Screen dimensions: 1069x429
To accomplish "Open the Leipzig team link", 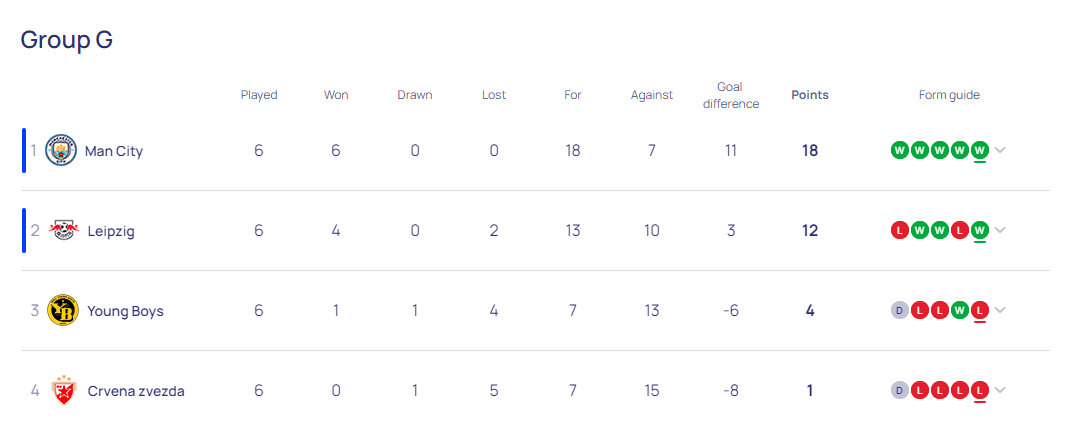I will click(x=111, y=231).
